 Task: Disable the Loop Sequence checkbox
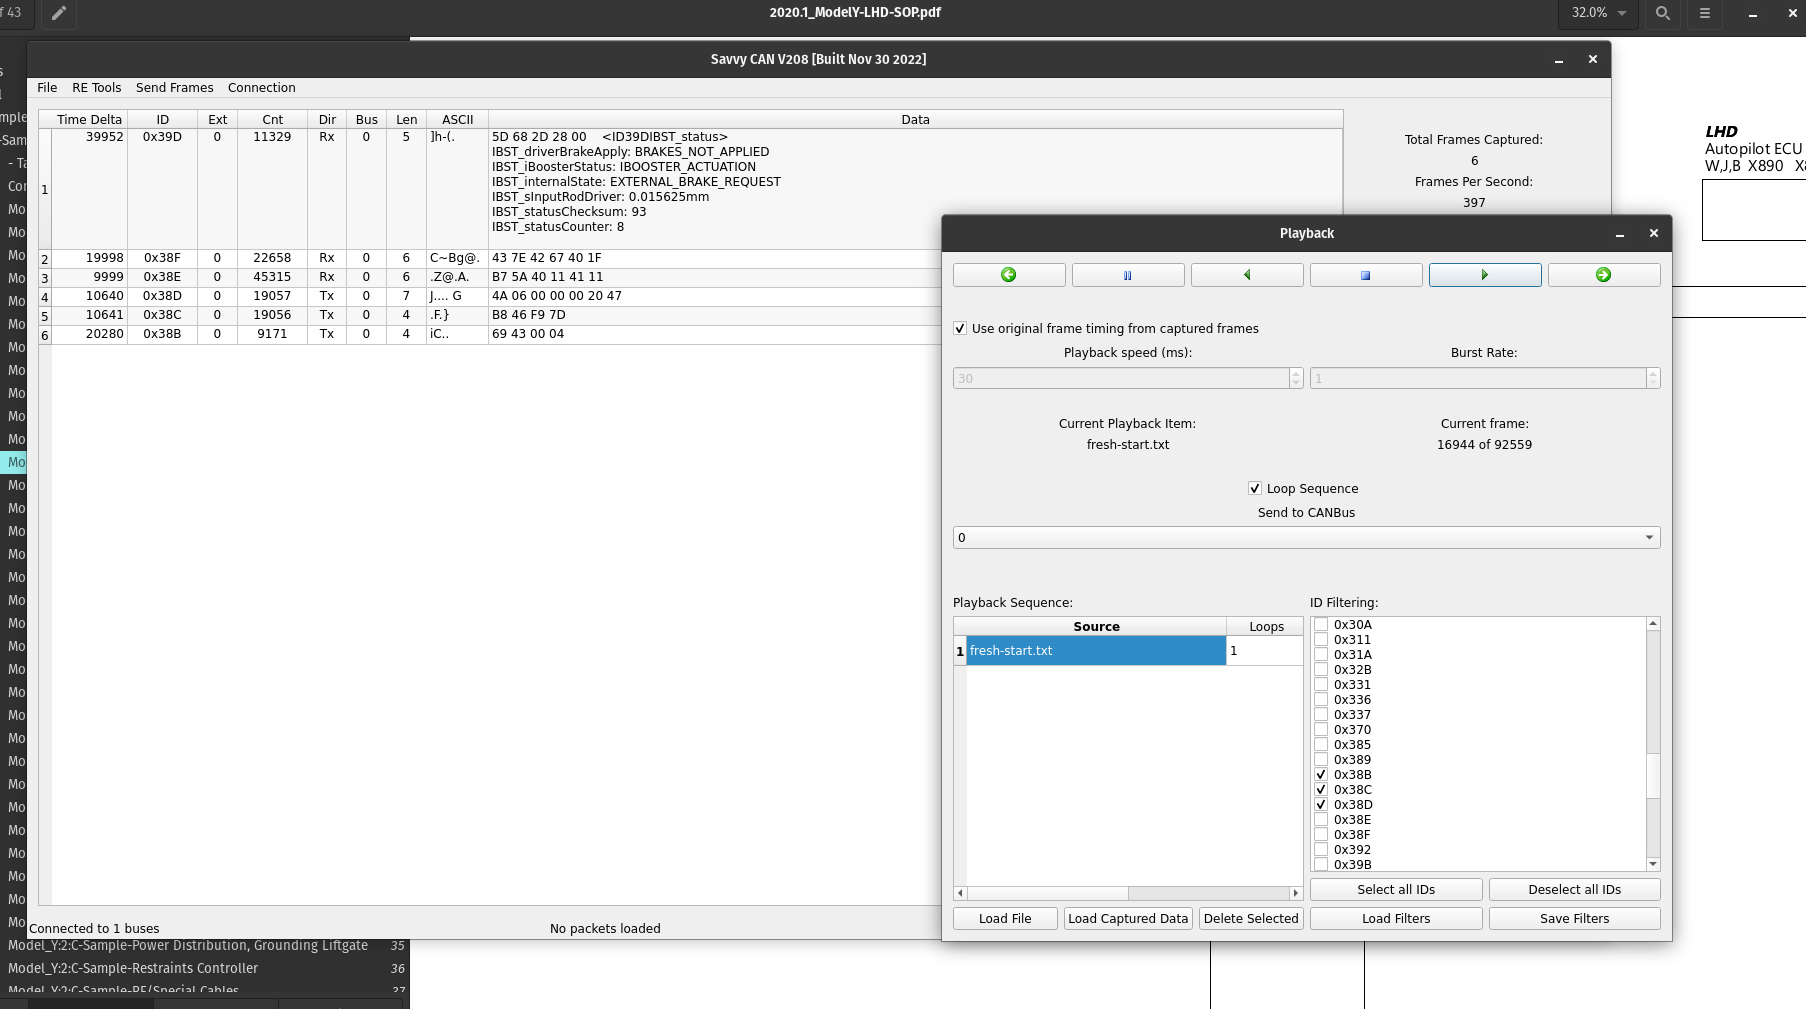pyautogui.click(x=1255, y=489)
